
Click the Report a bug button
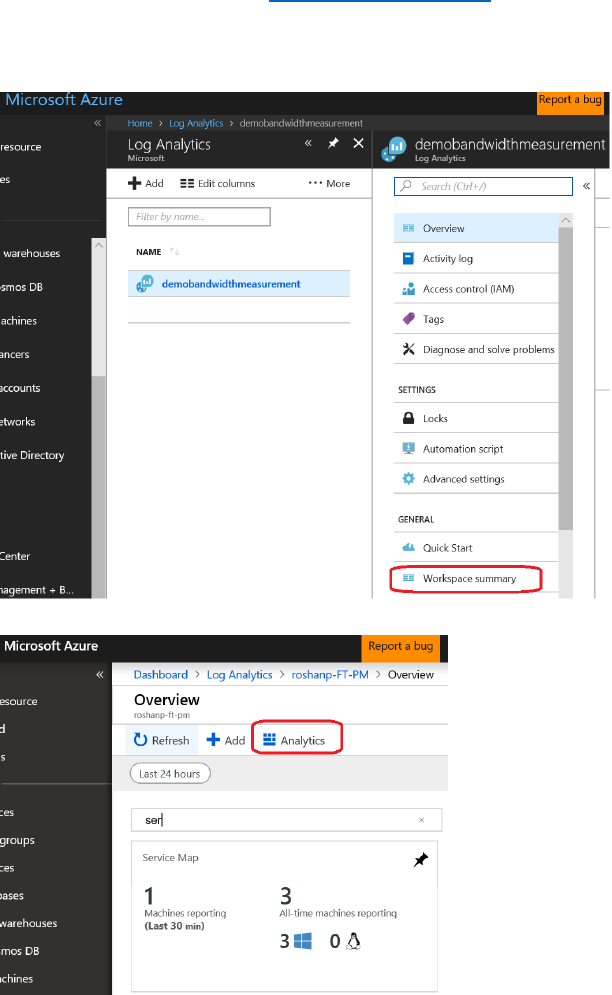572,100
